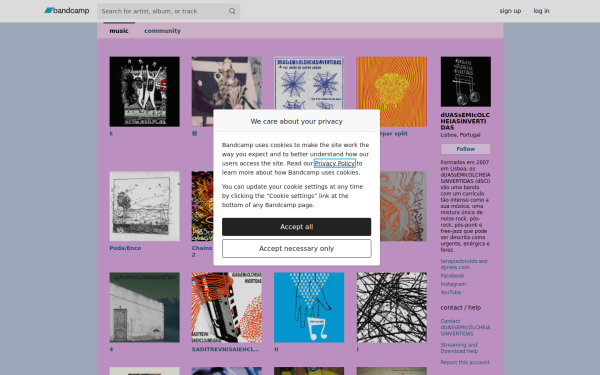Click album title II
Viewport: 600px width, 375px height.
click(x=276, y=349)
